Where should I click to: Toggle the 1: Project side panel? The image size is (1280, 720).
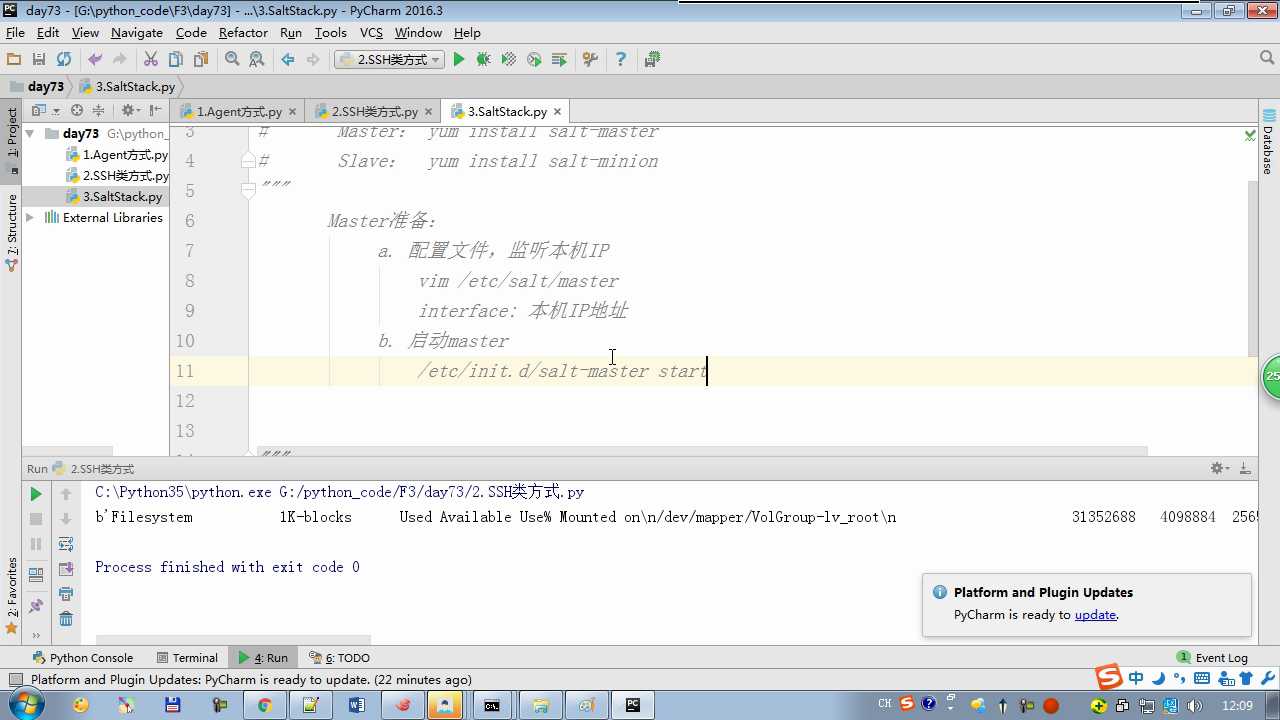click(x=11, y=141)
